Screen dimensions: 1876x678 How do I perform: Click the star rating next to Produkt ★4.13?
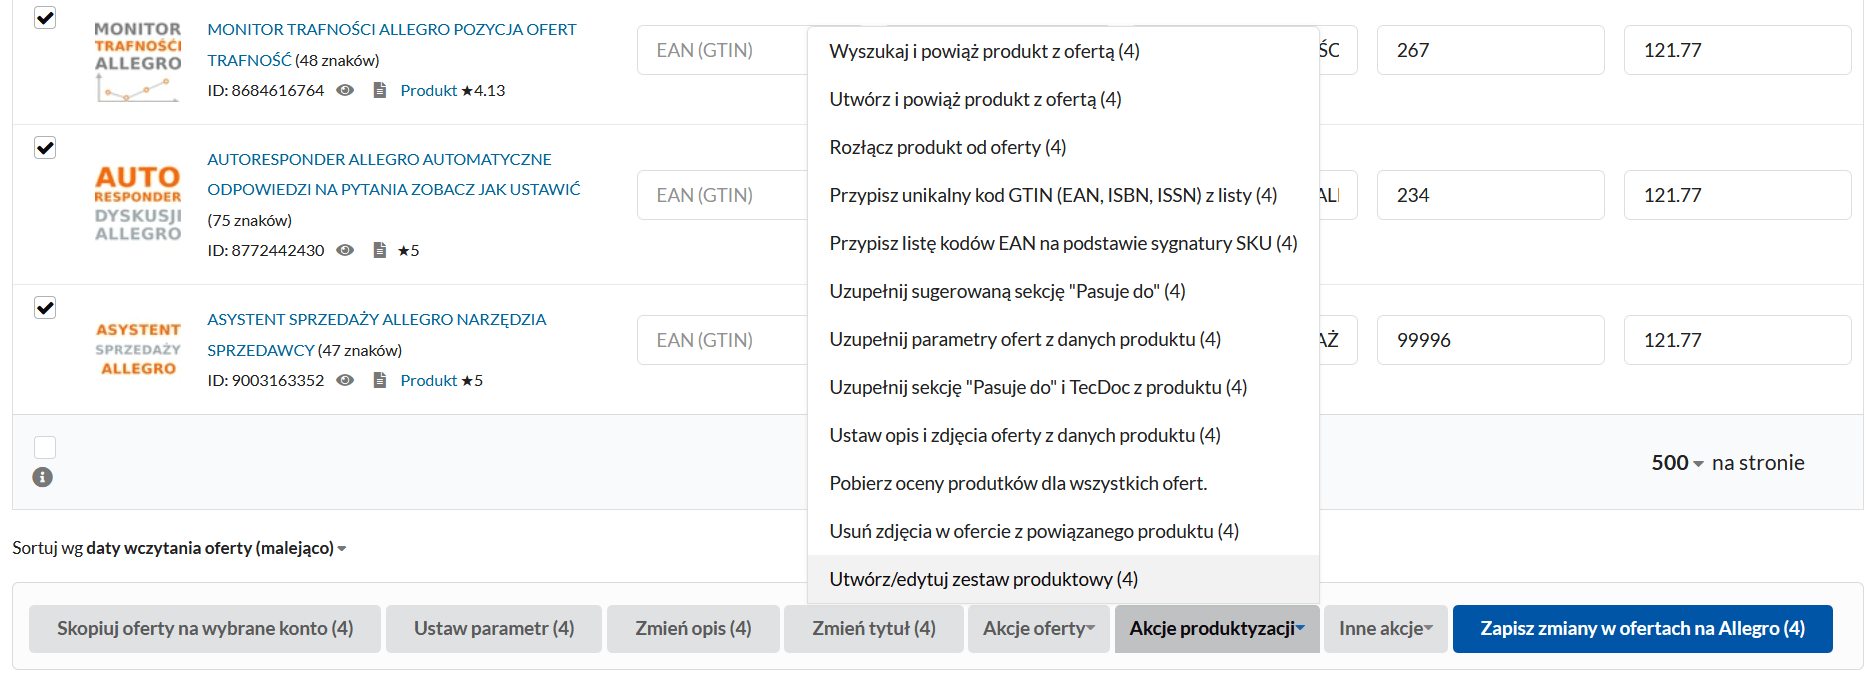pyautogui.click(x=489, y=90)
